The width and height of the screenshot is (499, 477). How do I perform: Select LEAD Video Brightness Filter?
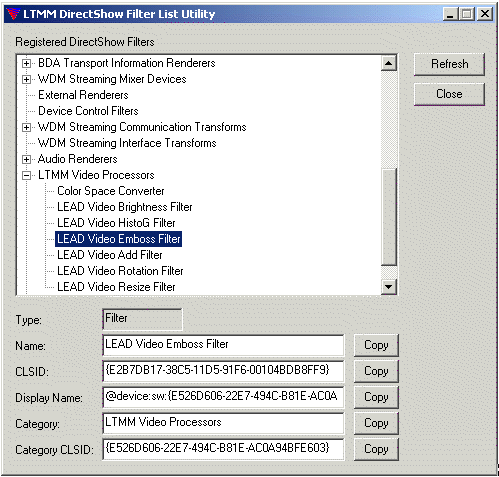pos(125,207)
